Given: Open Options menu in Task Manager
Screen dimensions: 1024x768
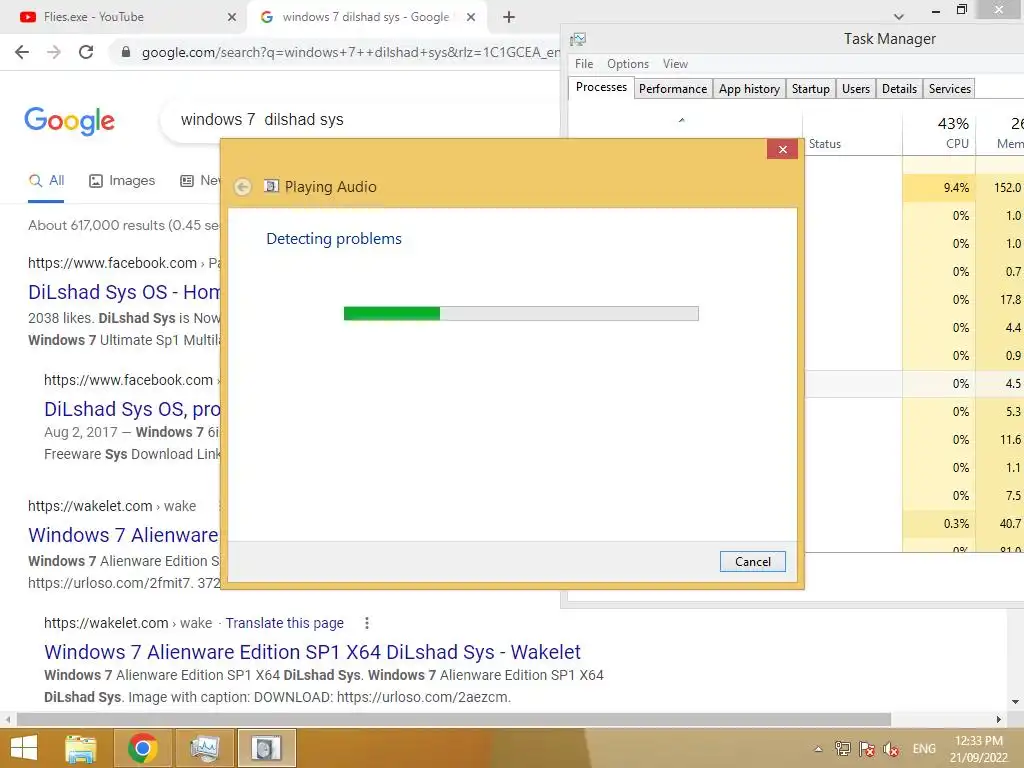Looking at the screenshot, I should pos(628,64).
